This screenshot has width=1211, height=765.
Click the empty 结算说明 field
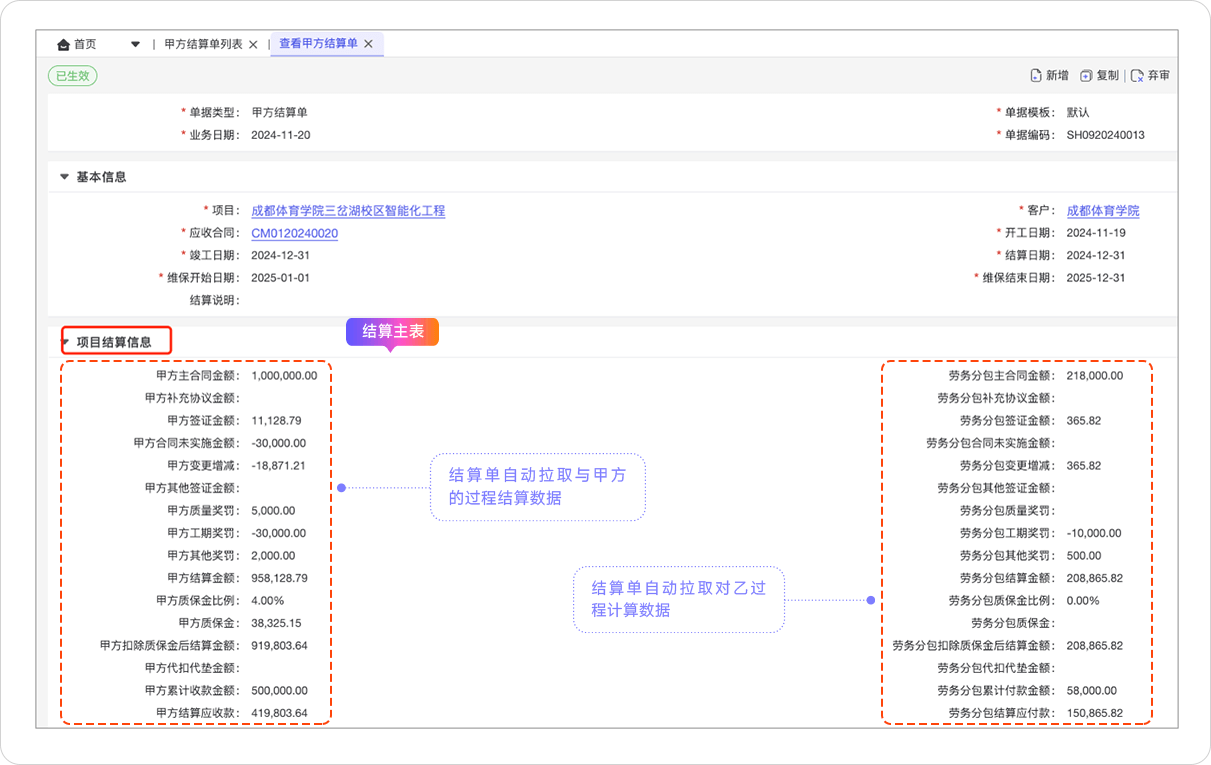coord(400,300)
